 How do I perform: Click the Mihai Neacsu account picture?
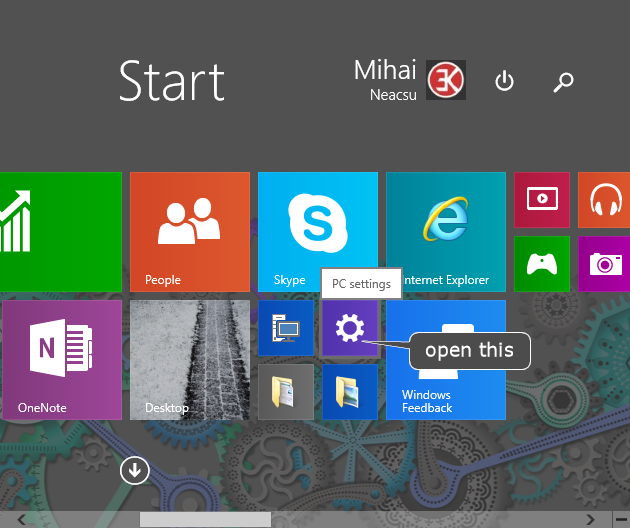click(446, 80)
